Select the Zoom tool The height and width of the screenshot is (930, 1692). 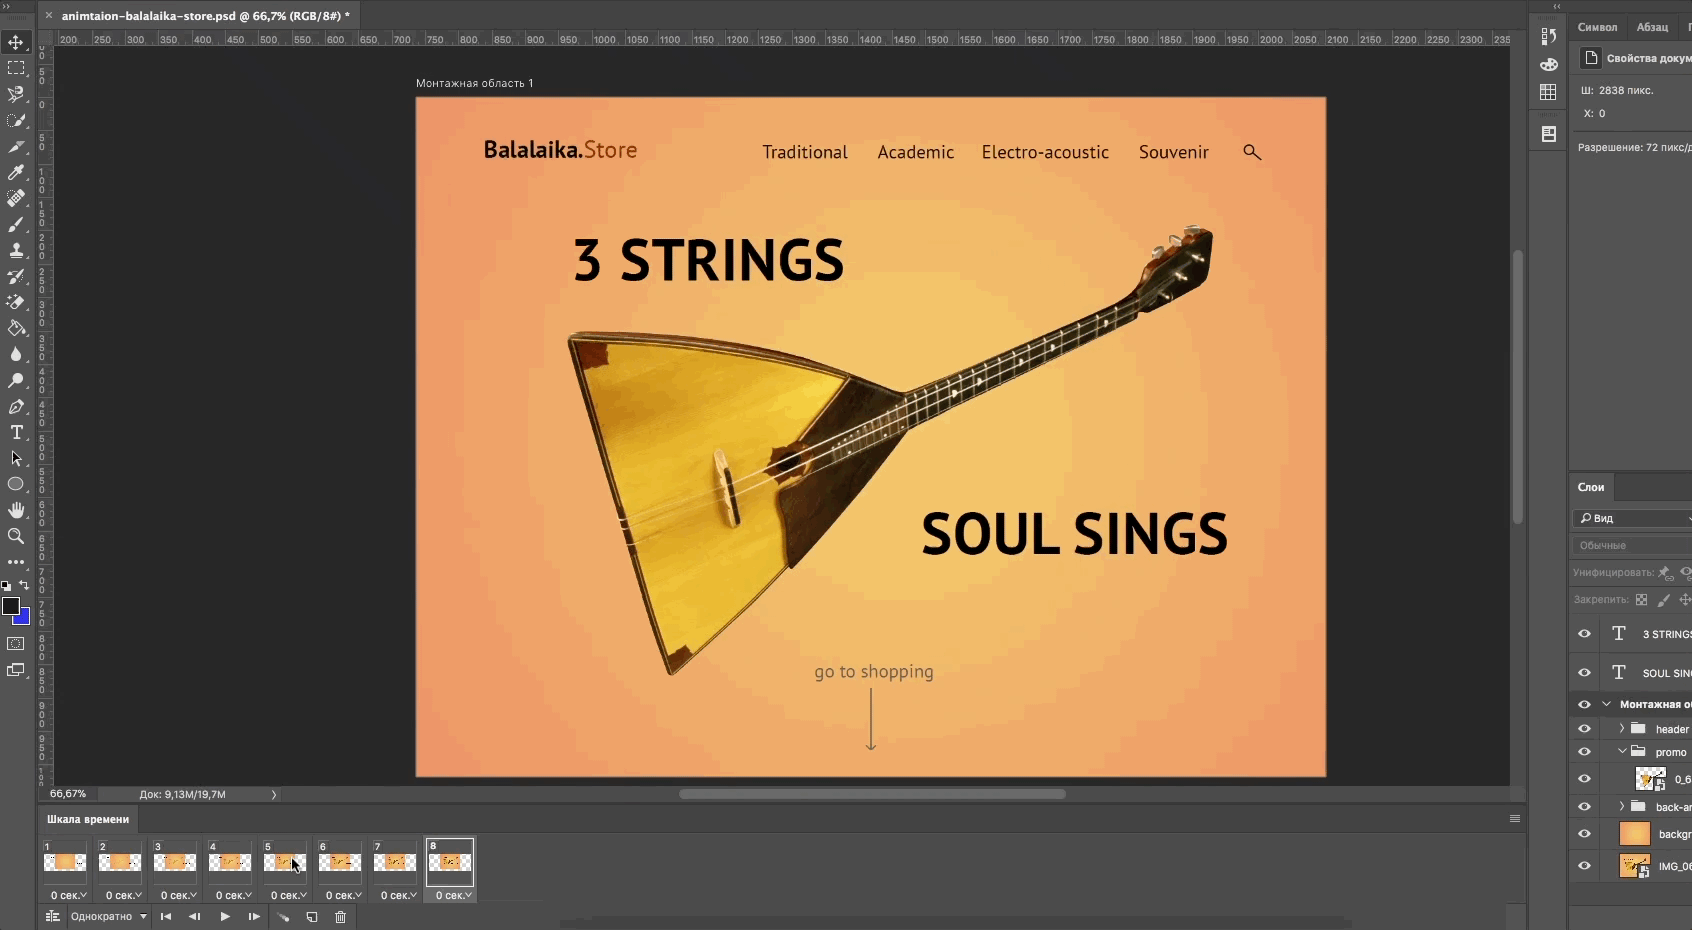click(x=16, y=536)
